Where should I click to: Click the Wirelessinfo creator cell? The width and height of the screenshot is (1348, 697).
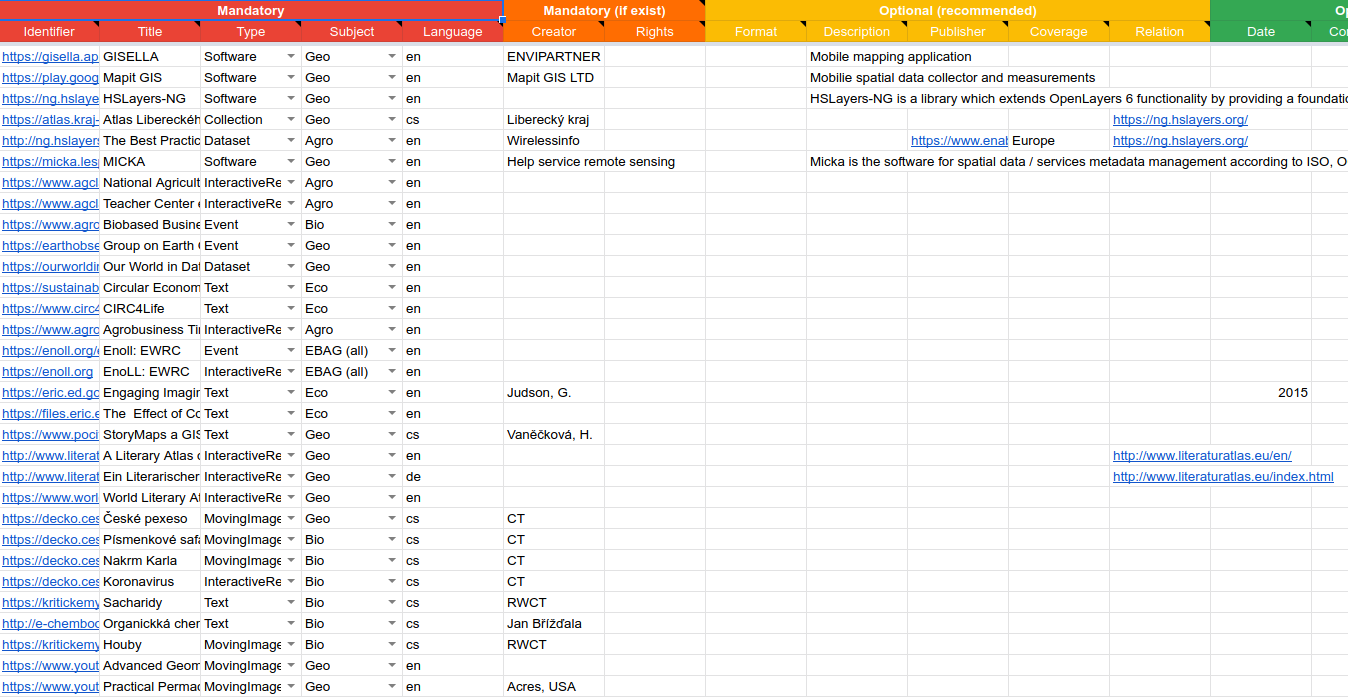pyautogui.click(x=554, y=141)
